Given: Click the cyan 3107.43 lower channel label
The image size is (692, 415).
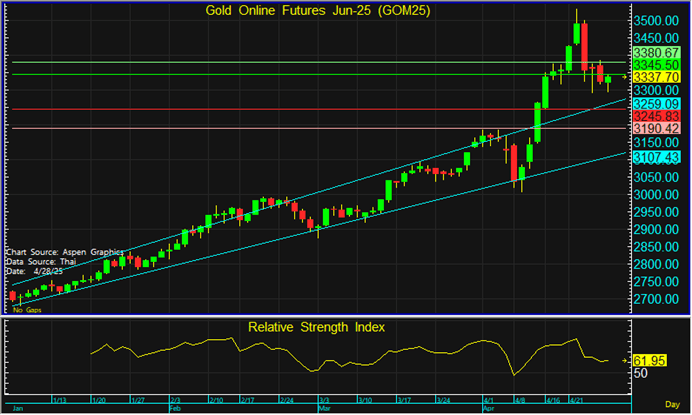Looking at the screenshot, I should coord(657,157).
